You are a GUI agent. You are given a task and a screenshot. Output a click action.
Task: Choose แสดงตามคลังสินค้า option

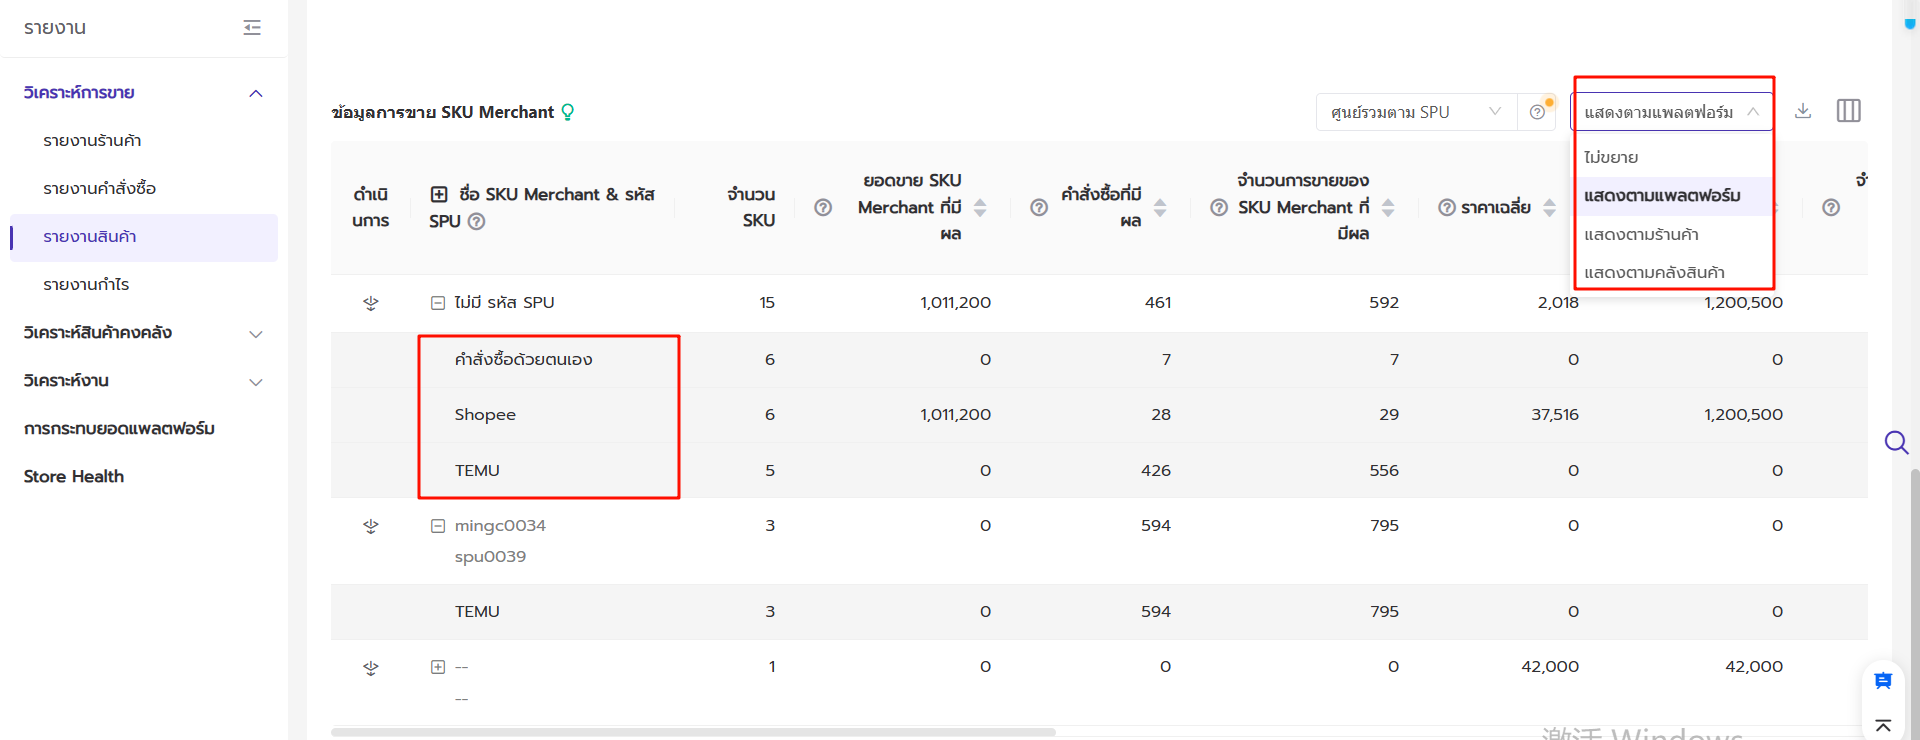[x=1654, y=272]
